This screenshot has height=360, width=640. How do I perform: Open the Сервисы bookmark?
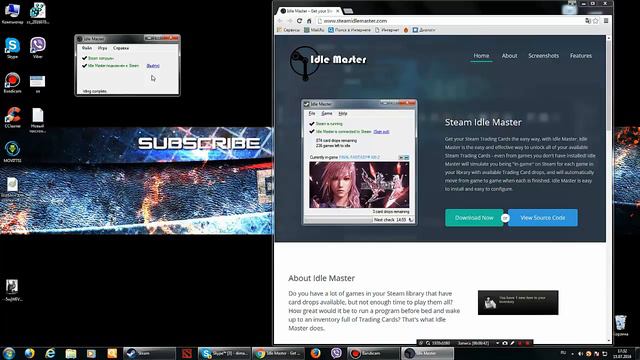tap(288, 30)
